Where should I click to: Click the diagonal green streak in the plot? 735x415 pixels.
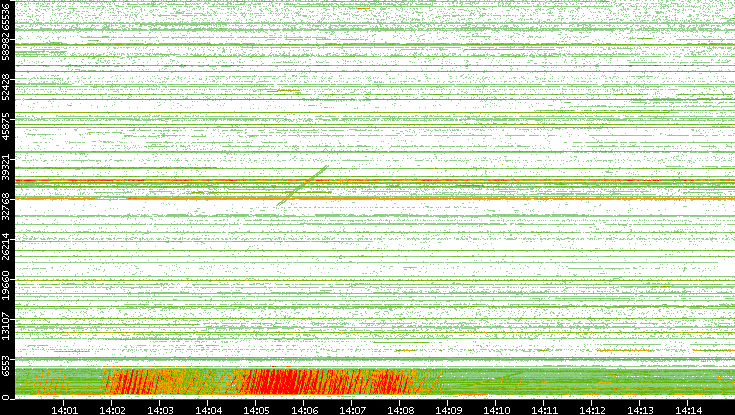pyautogui.click(x=302, y=185)
